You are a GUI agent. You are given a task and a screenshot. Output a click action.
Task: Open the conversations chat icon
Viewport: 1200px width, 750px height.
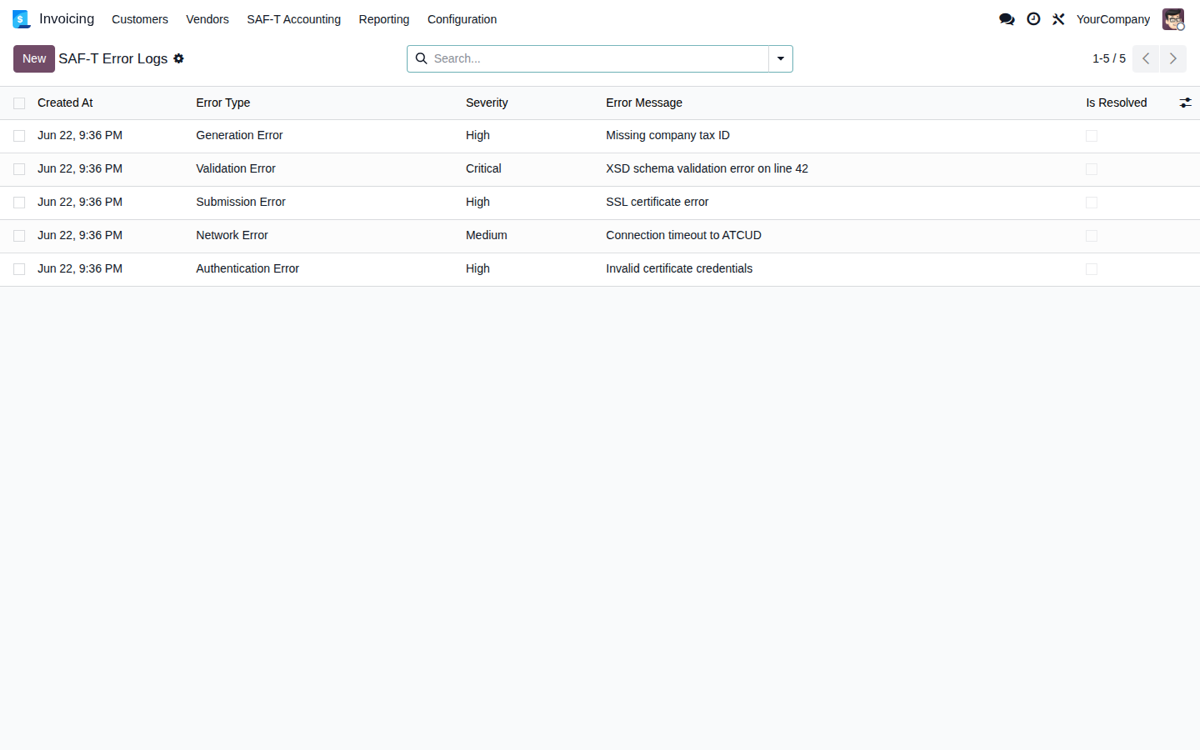tap(1007, 19)
